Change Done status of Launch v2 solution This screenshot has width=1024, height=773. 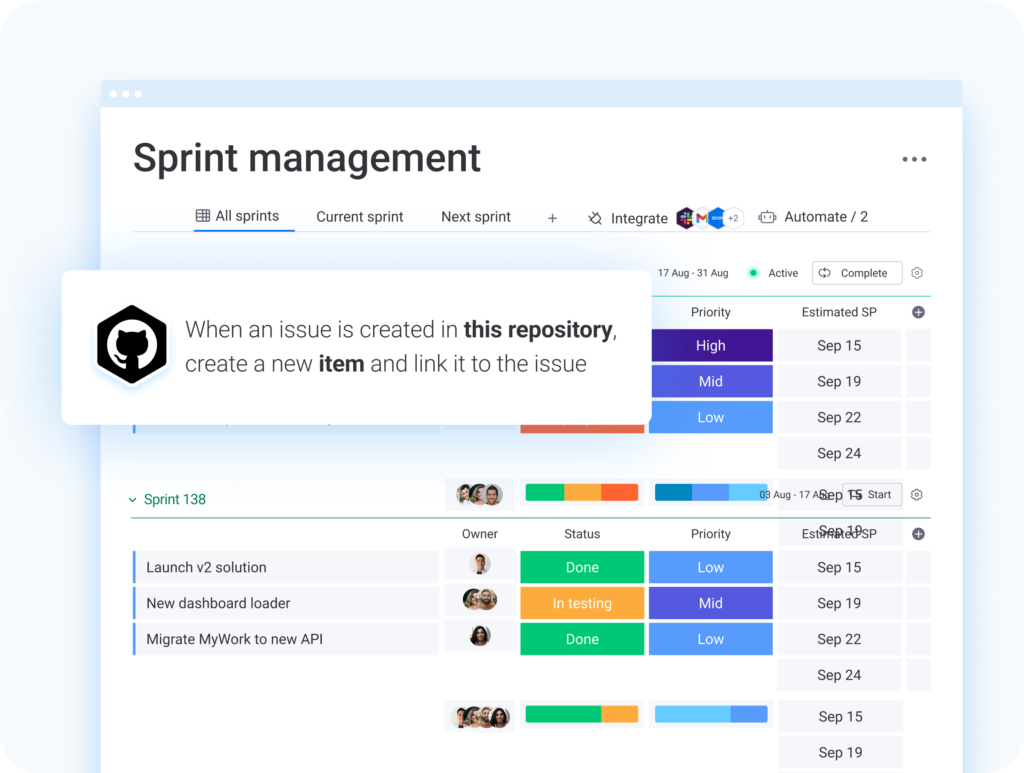[582, 567]
